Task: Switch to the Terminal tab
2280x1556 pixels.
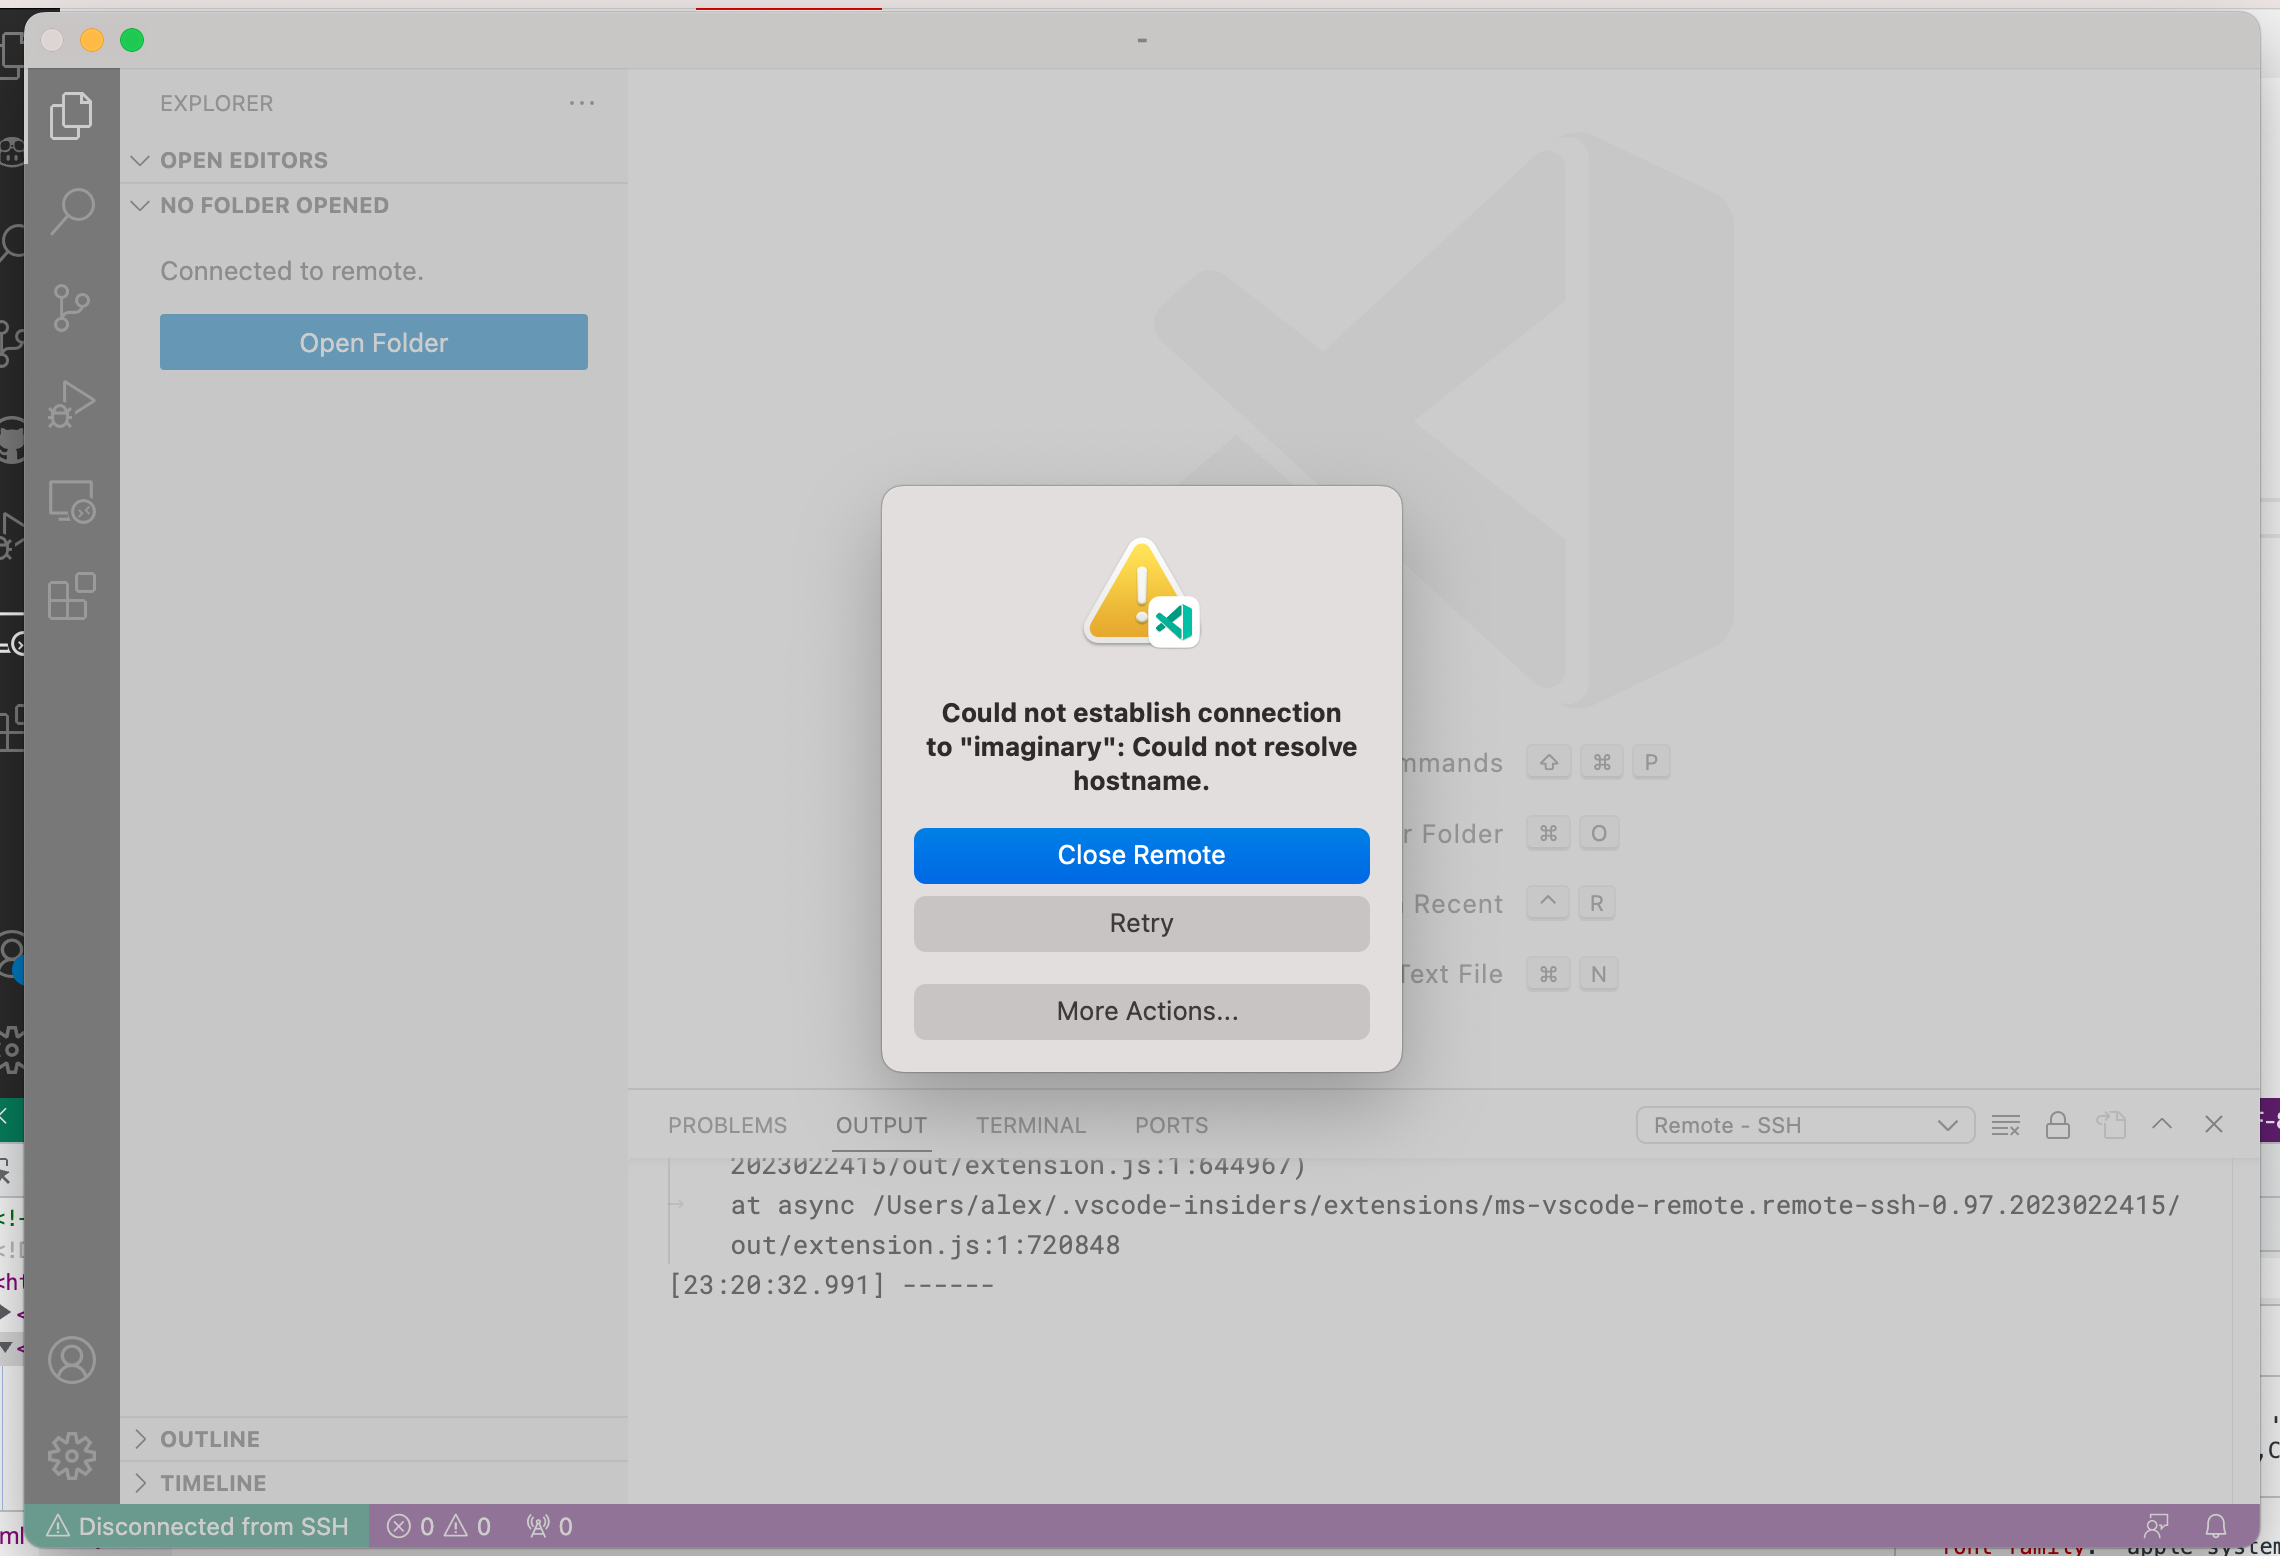Action: 1031,1124
